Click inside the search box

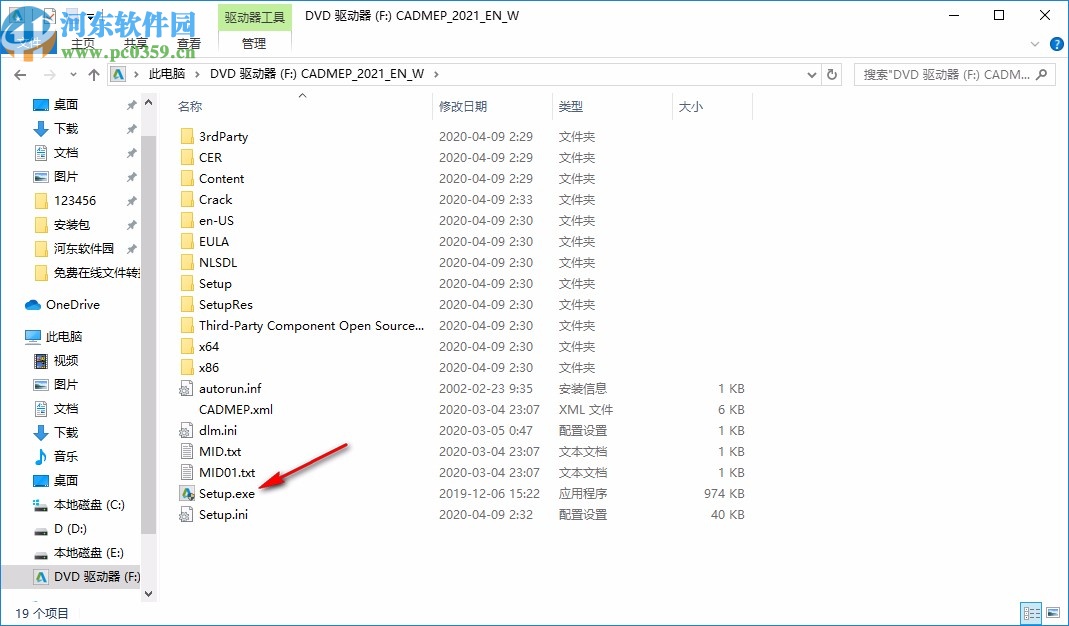(955, 73)
